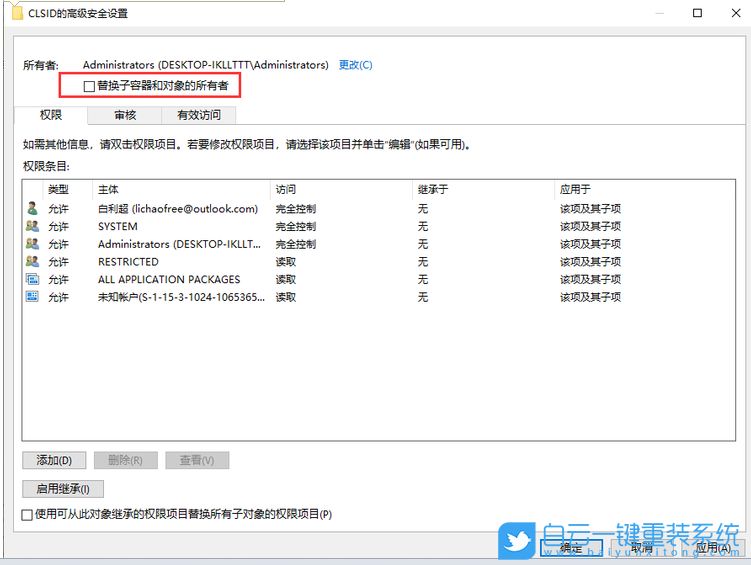Click the package icon beside ALL APPLICATION PACKAGES
Screen dimensions: 751x565
point(32,279)
